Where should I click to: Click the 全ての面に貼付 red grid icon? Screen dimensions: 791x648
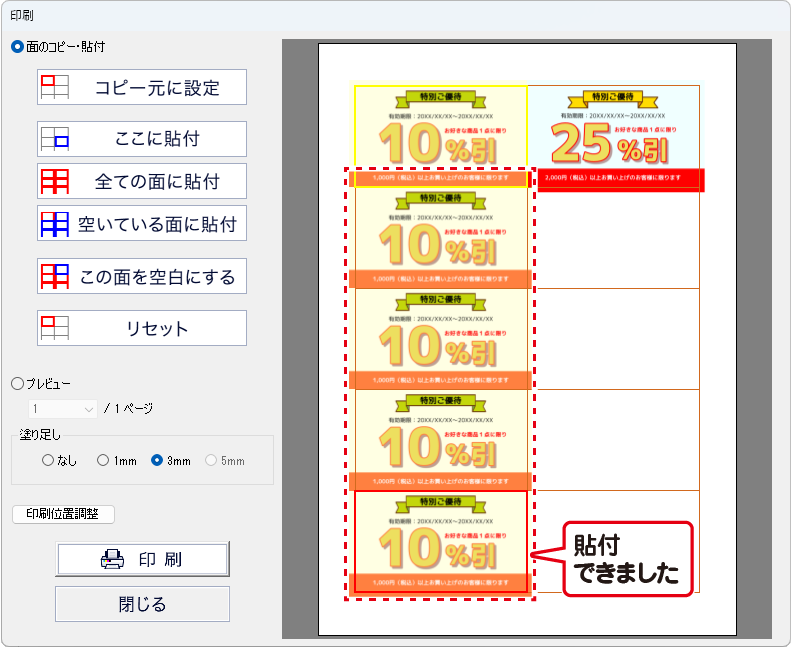pos(54,182)
